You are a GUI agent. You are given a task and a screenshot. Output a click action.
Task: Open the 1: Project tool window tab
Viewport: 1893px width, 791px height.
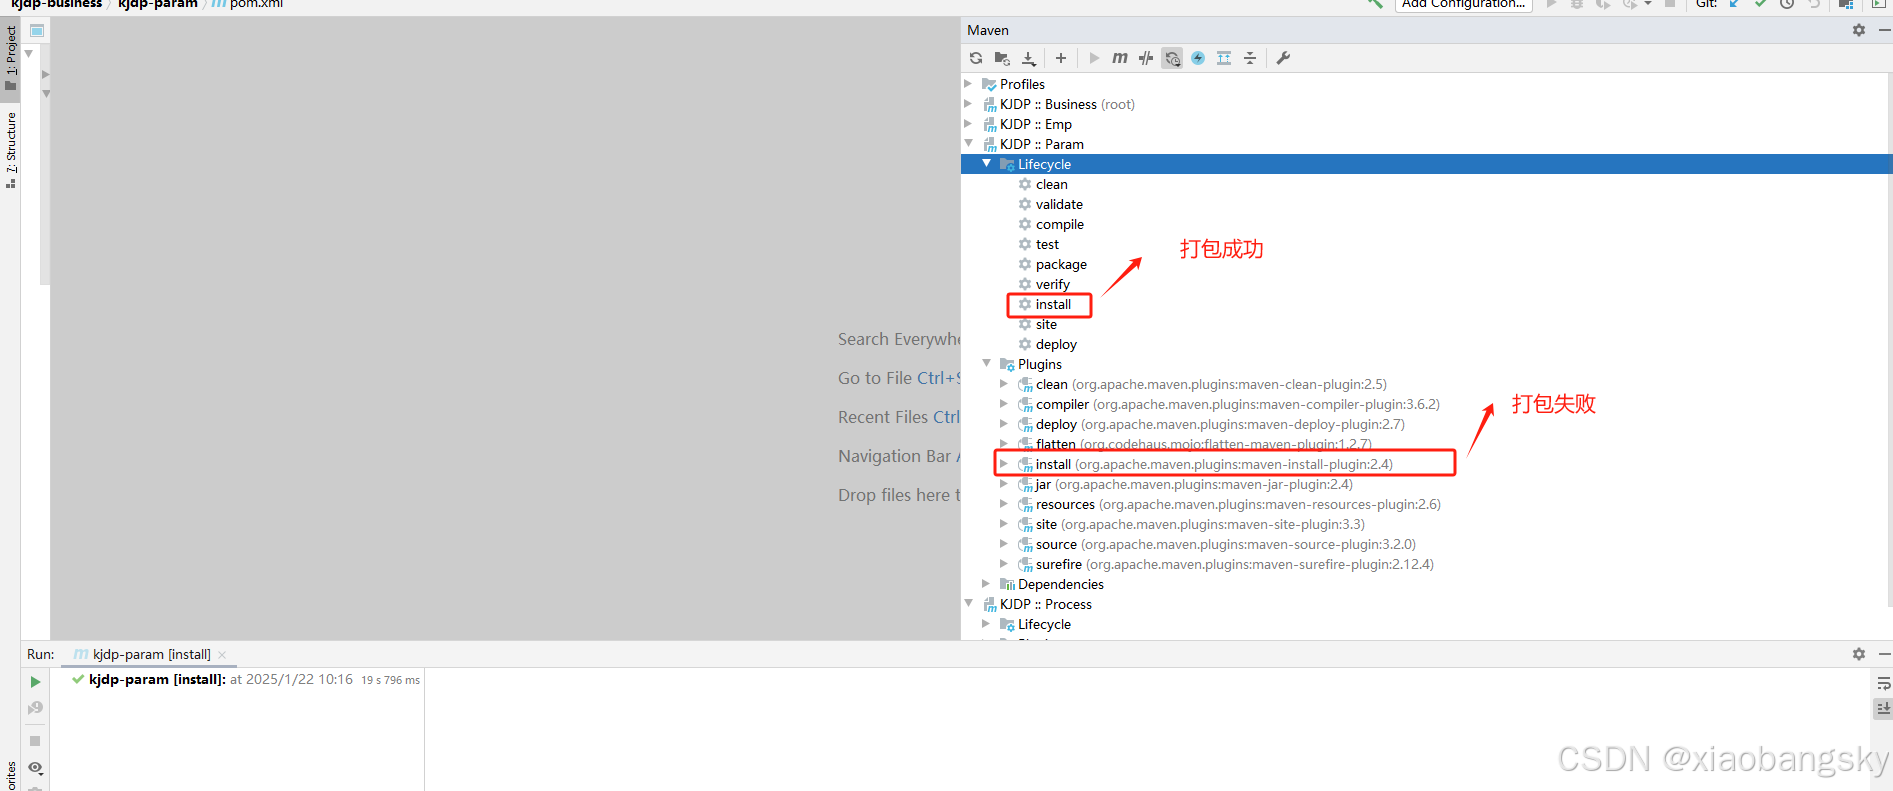coord(11,57)
